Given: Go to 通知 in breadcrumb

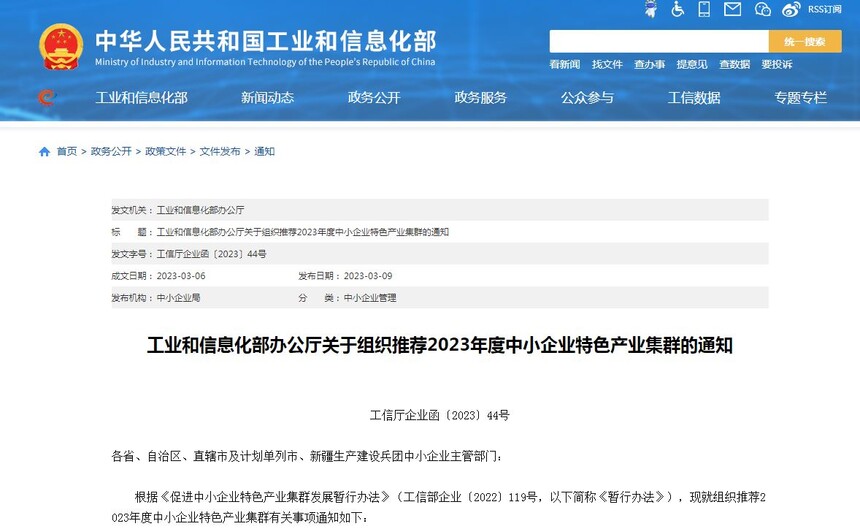Looking at the screenshot, I should [x=264, y=152].
